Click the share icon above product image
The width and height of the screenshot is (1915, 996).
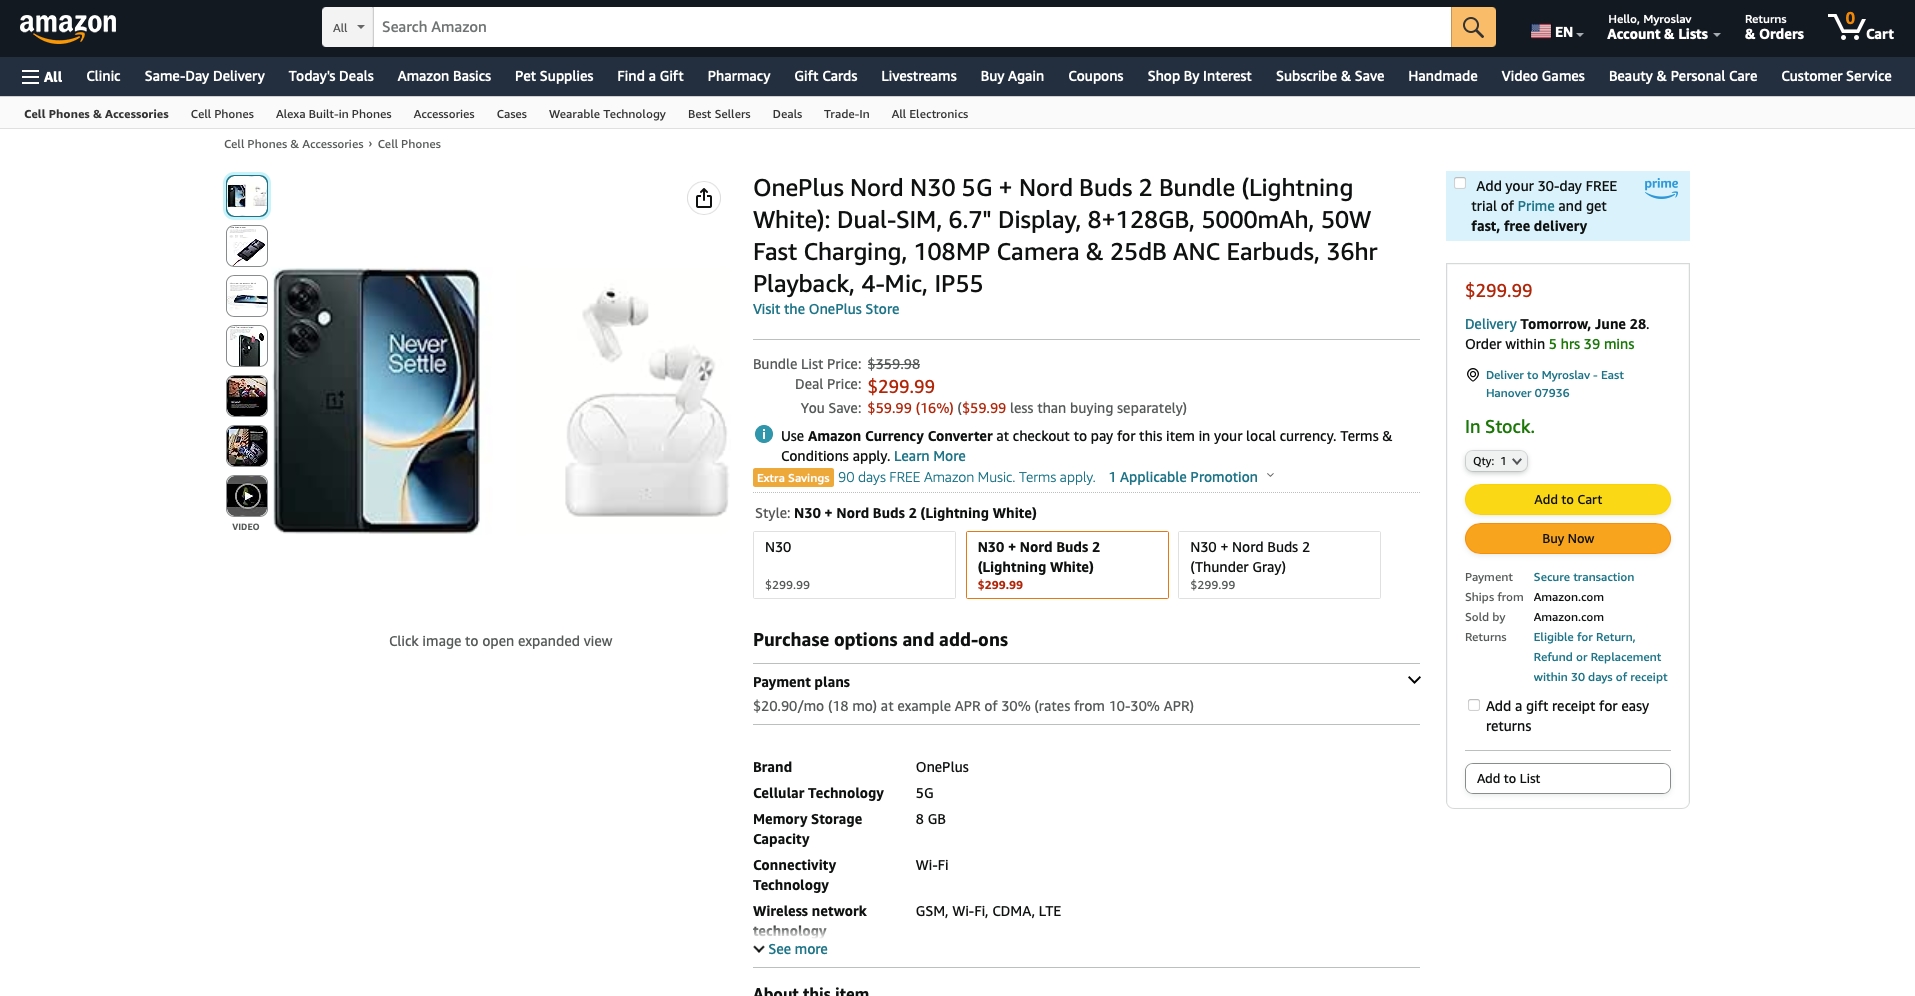tap(704, 198)
